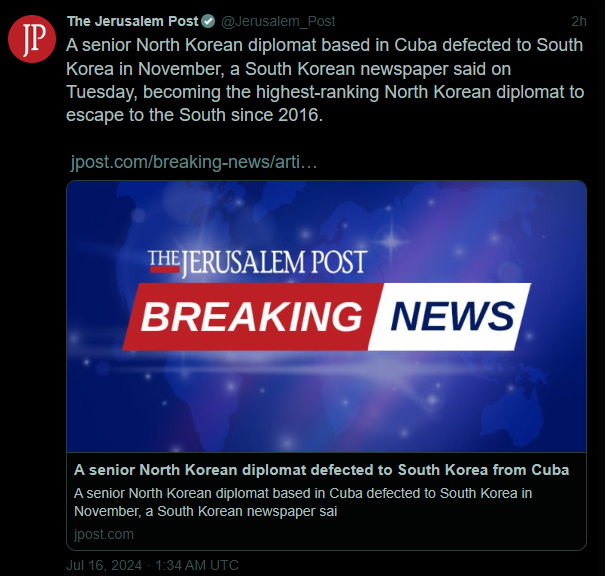
Task: Click the 2h relative timestamp
Action: coord(579,22)
